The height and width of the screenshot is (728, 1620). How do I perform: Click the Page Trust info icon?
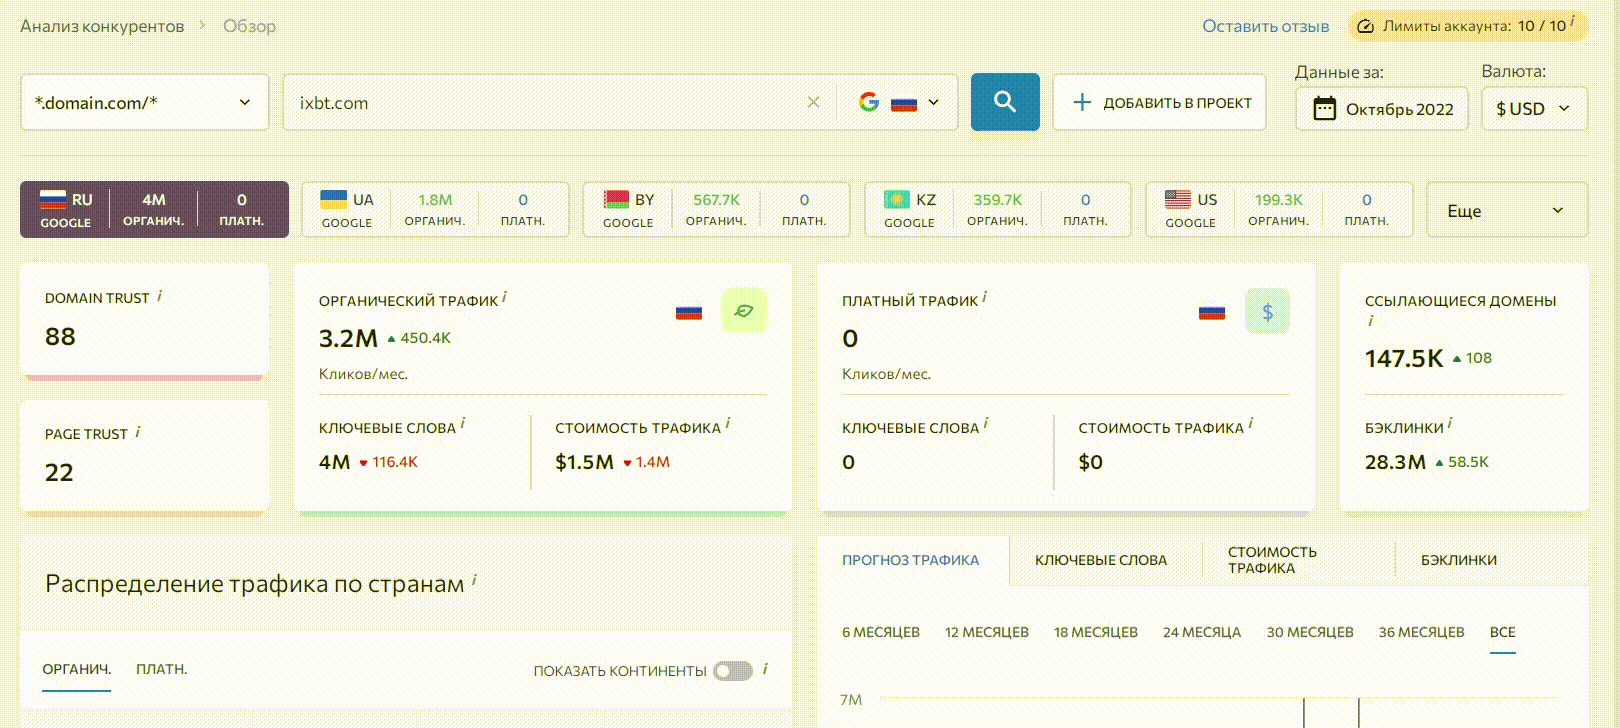138,432
